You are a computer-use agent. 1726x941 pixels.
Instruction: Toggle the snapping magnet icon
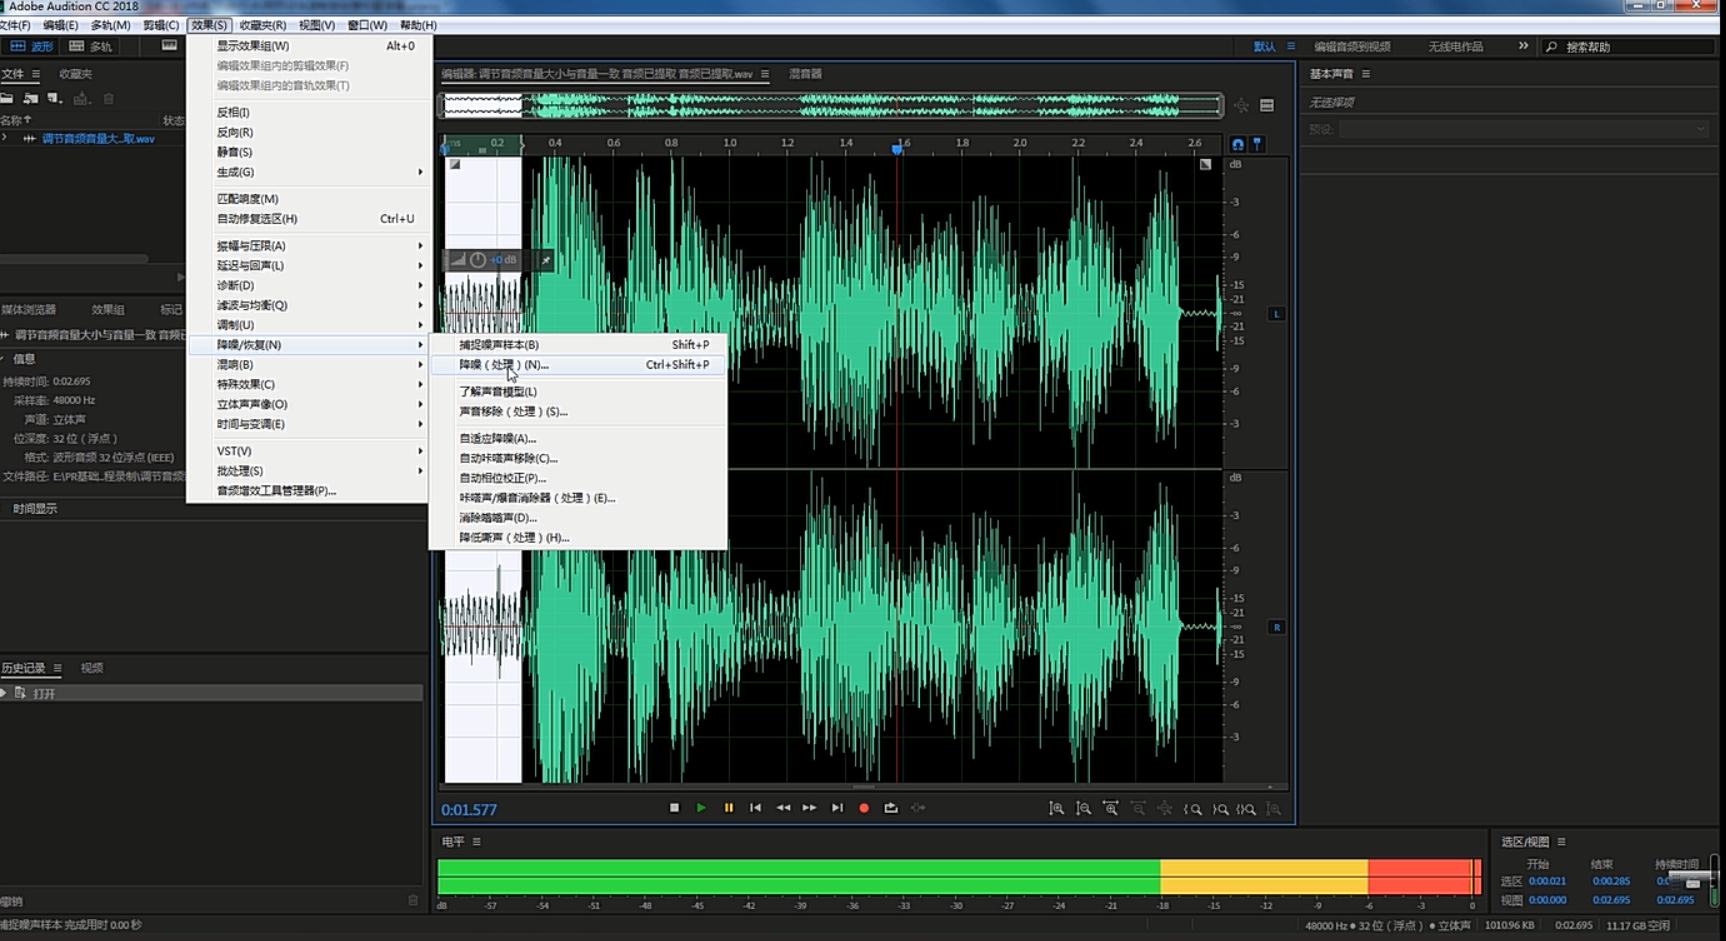[x=1238, y=144]
